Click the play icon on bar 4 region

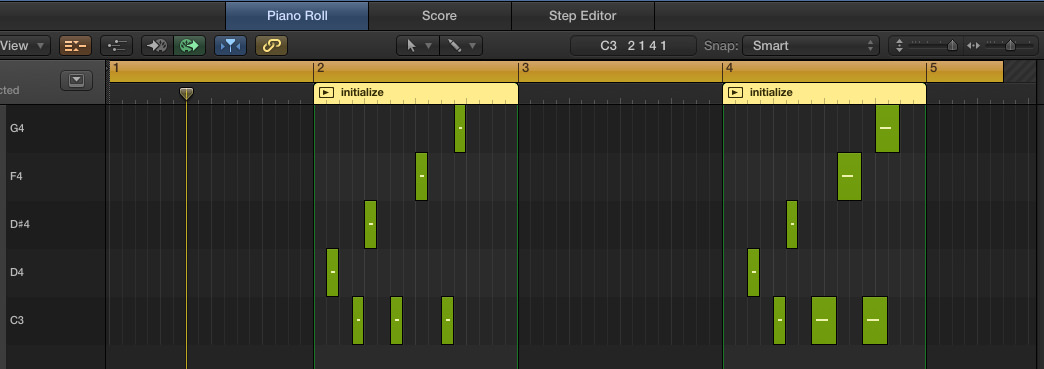[x=735, y=93]
